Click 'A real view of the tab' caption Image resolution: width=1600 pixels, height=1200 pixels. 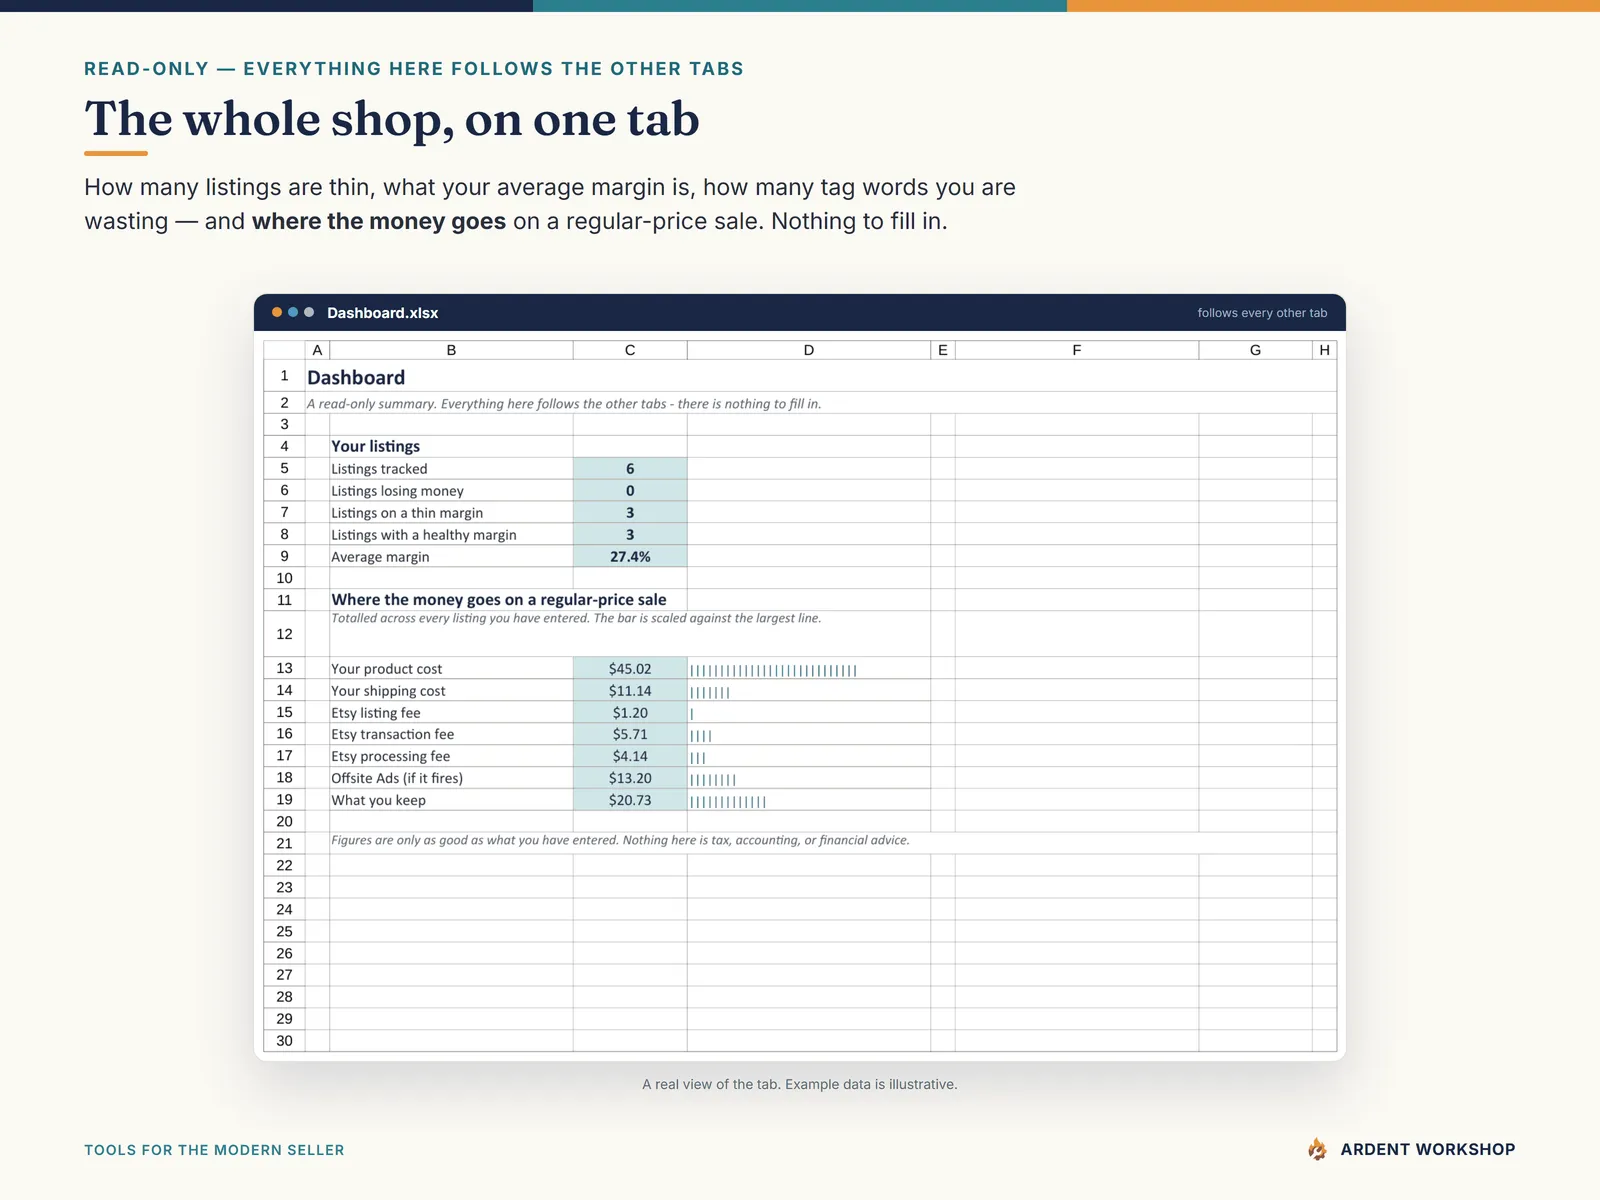pyautogui.click(x=800, y=1084)
